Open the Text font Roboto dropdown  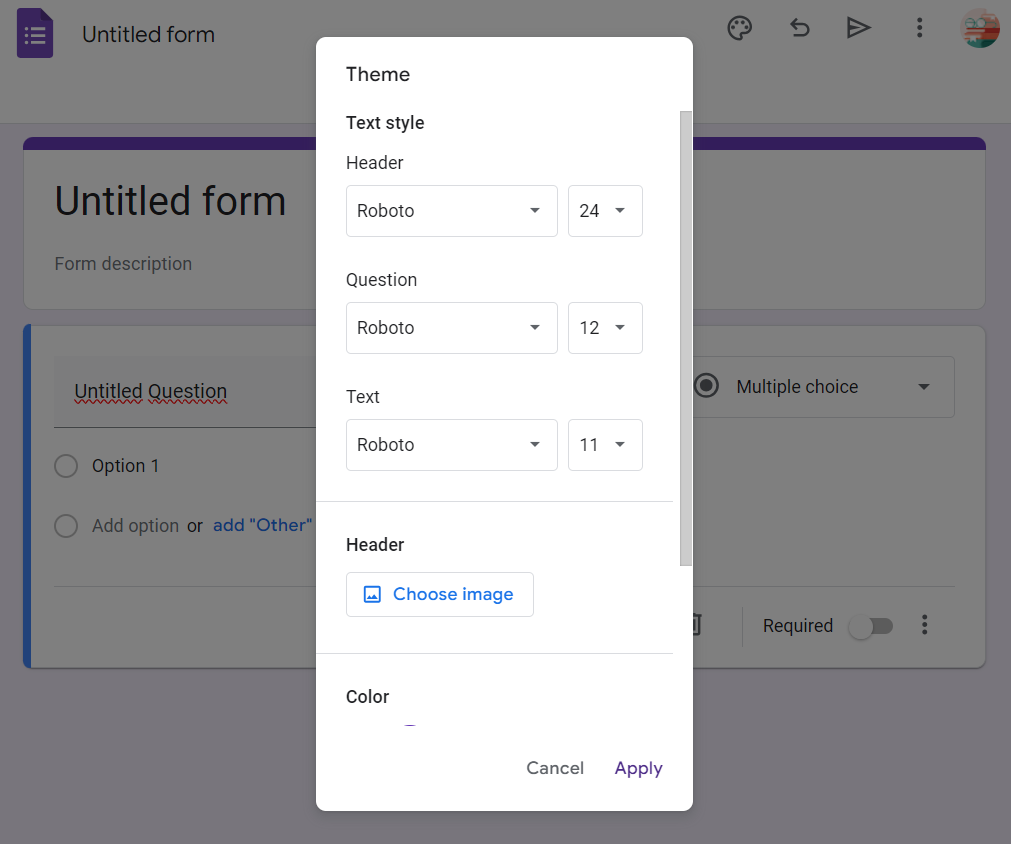451,445
